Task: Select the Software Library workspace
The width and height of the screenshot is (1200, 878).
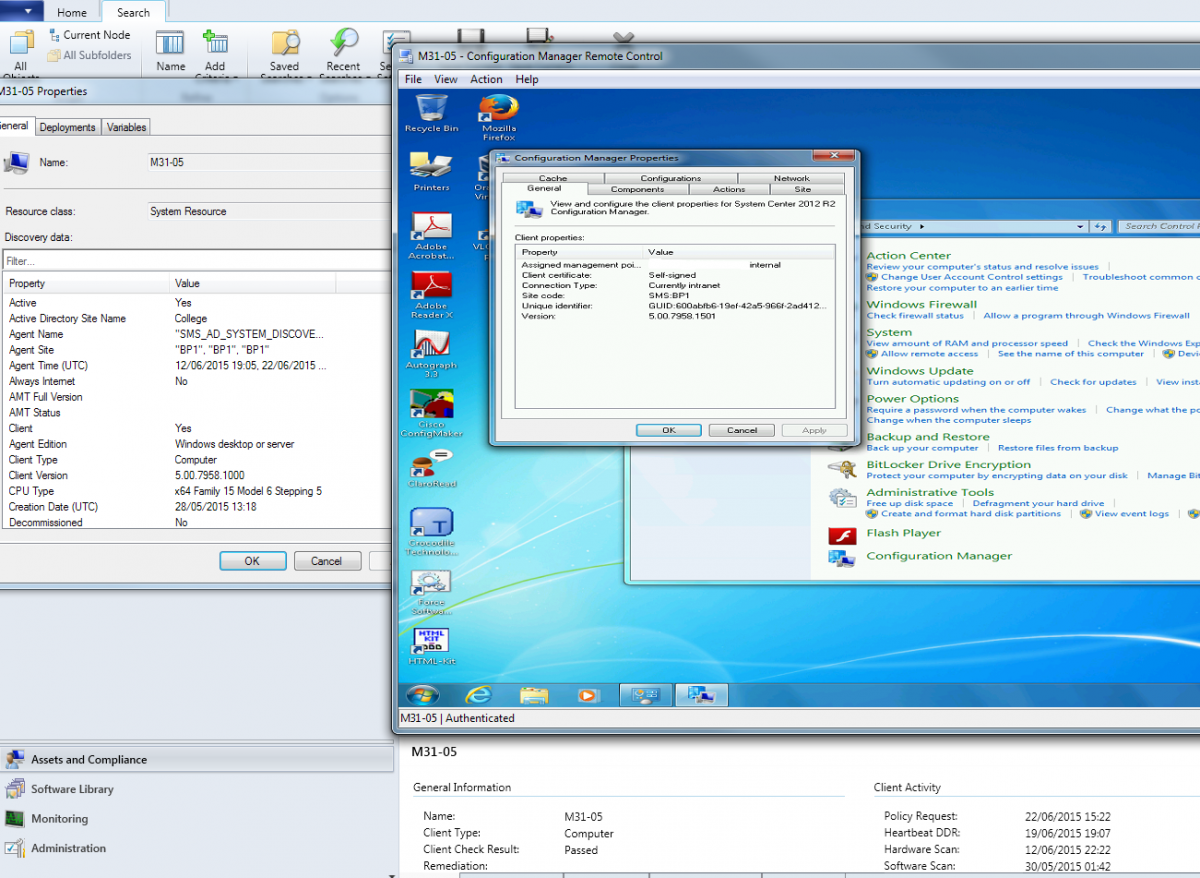Action: tap(196, 789)
